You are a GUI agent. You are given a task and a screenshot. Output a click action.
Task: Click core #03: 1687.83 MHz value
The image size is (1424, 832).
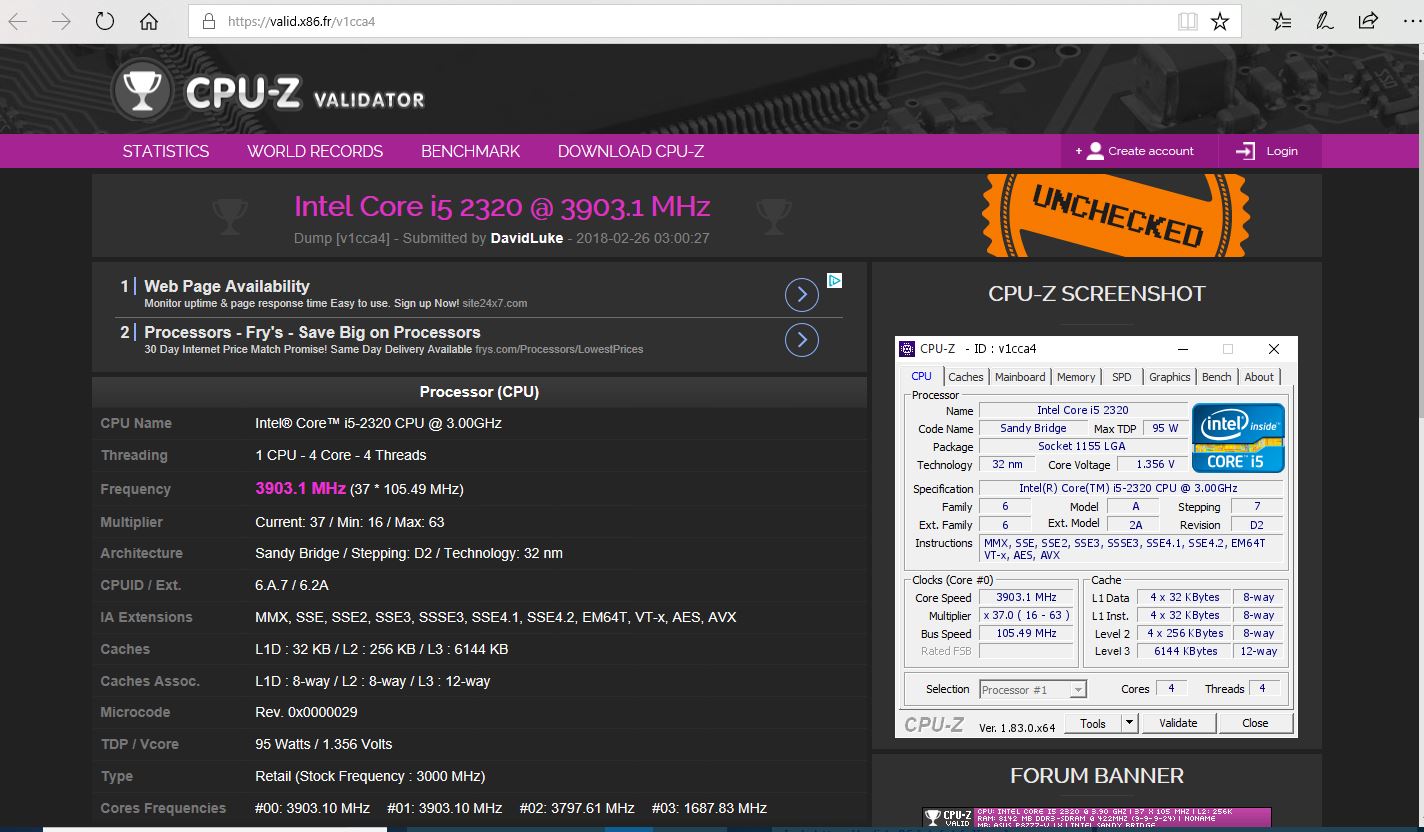709,808
